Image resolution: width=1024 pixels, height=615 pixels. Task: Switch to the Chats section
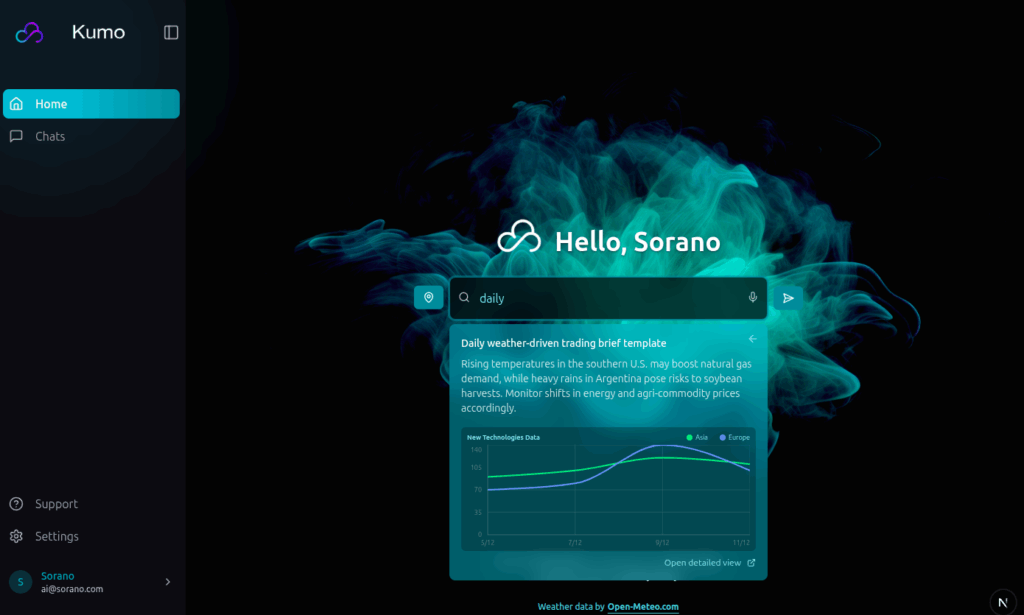tap(49, 136)
